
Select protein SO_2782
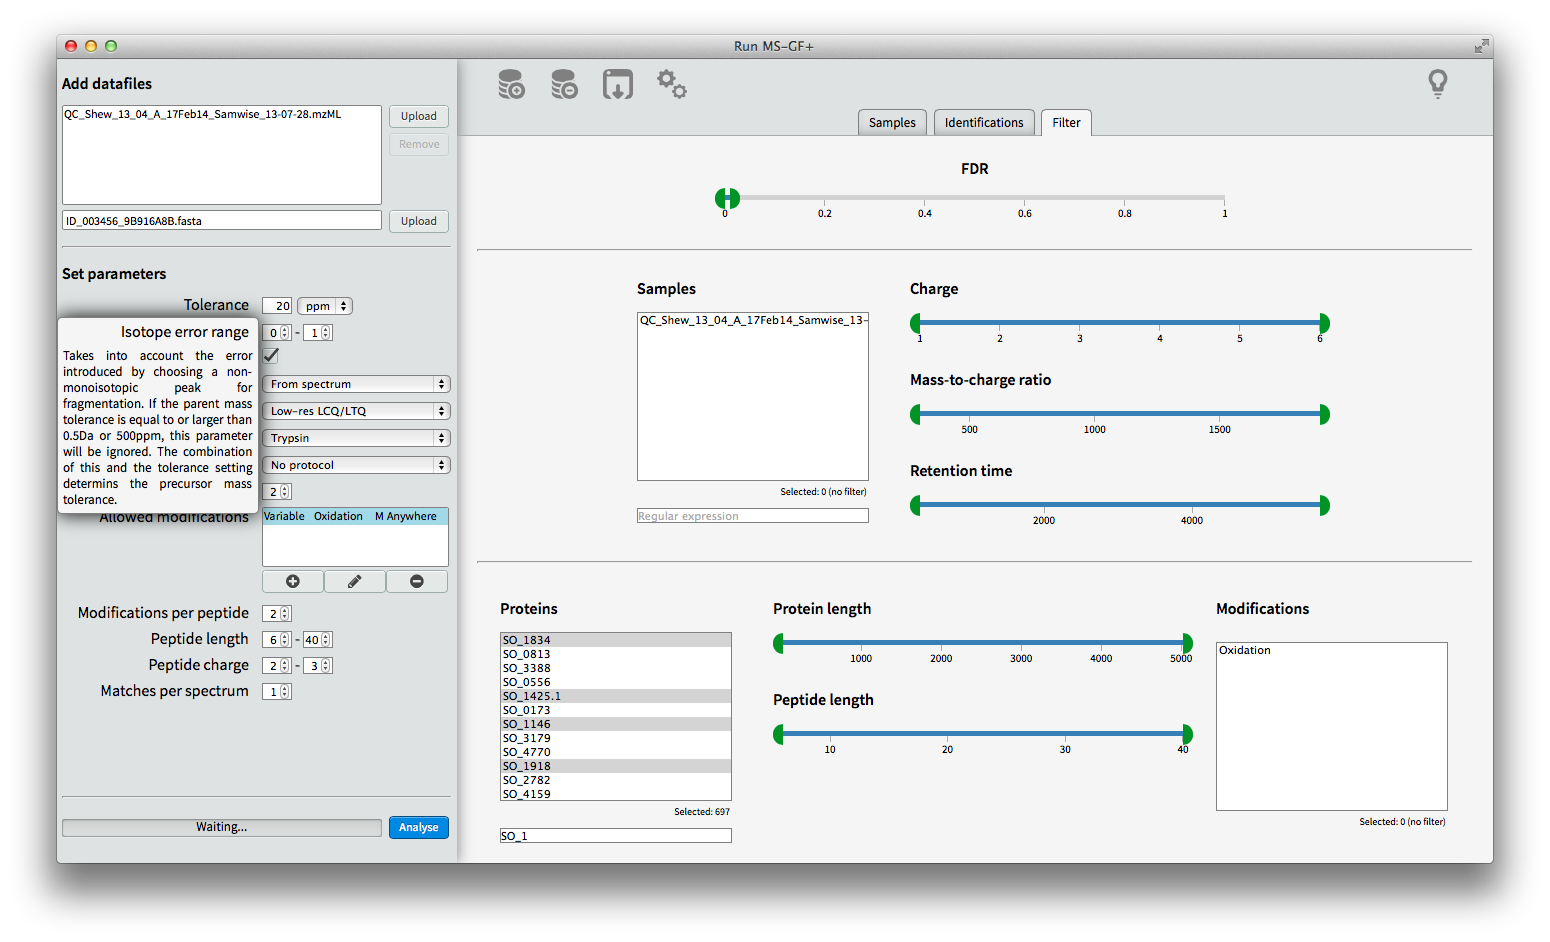616,780
